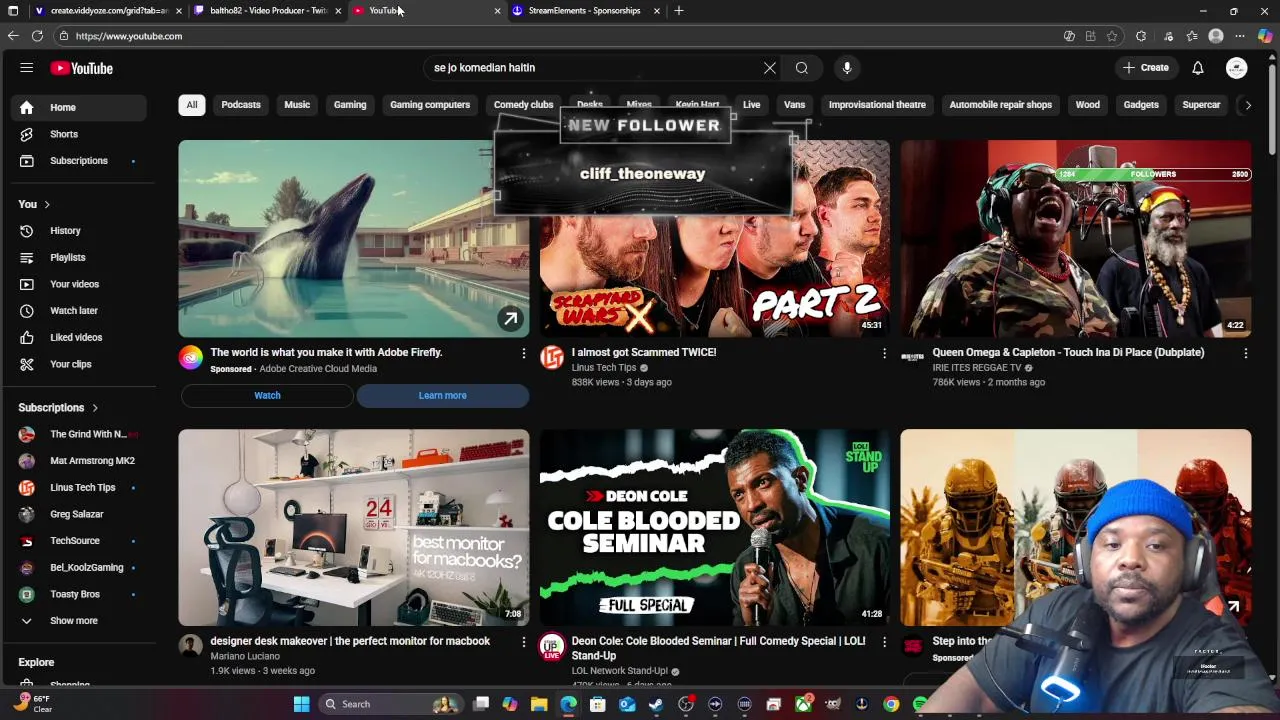Screen dimensions: 1280x720
Task: Open browser settings three-dots menu
Action: pos(1240,36)
